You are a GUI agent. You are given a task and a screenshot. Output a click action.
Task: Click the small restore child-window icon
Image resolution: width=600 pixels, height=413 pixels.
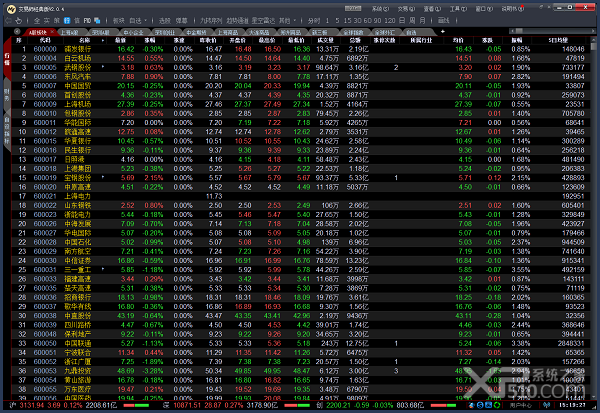[541, 7]
